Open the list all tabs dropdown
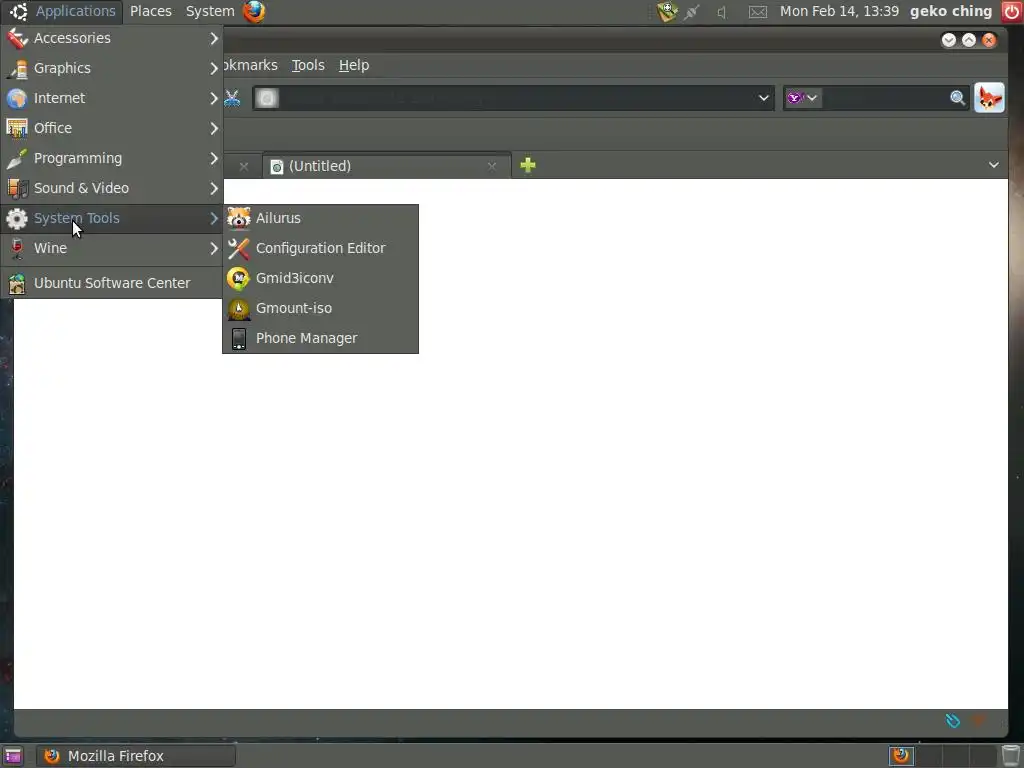The height and width of the screenshot is (768, 1024). click(993, 165)
